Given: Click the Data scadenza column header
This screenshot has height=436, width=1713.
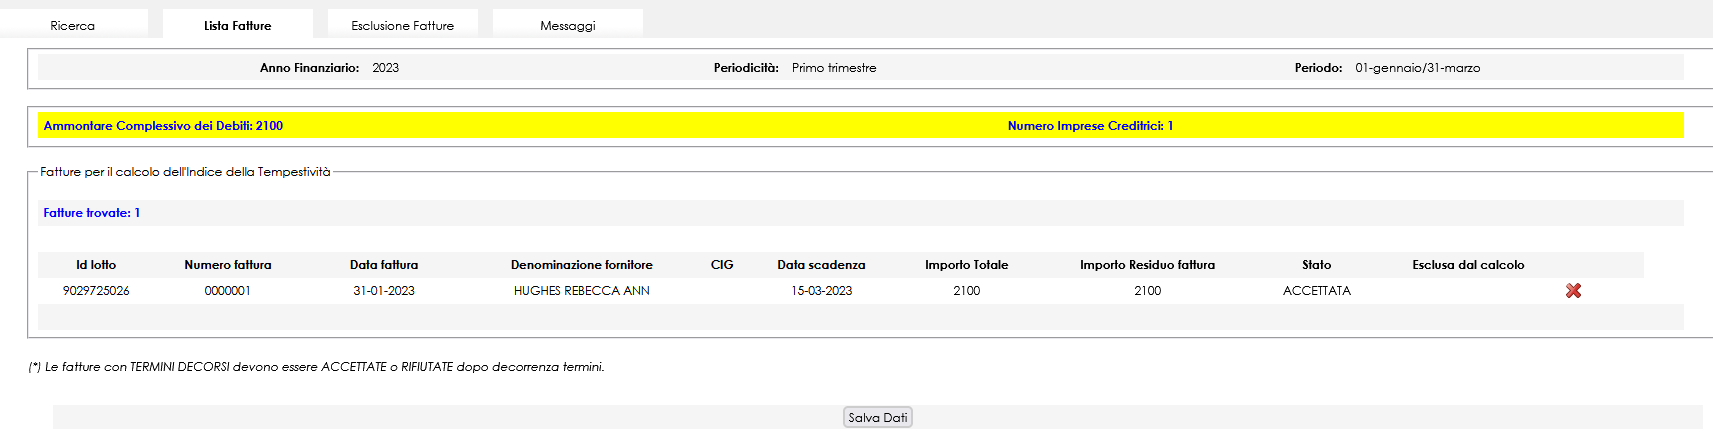Looking at the screenshot, I should [821, 265].
